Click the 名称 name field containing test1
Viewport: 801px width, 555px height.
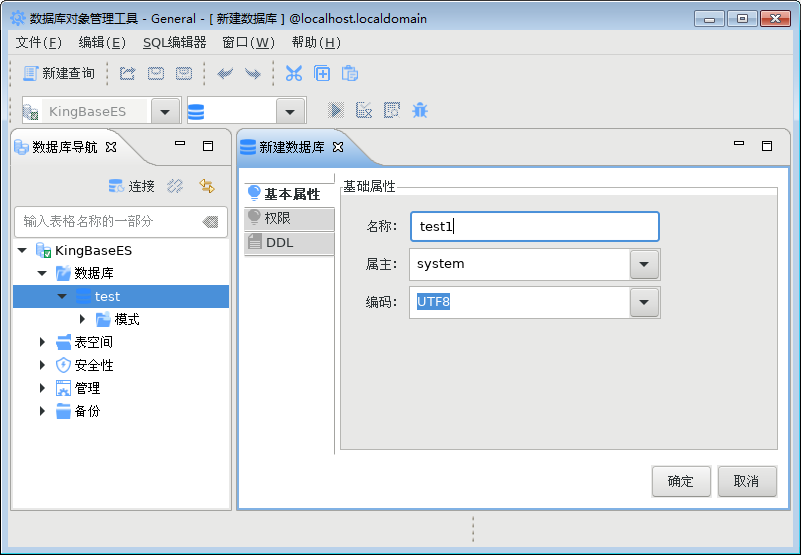535,226
